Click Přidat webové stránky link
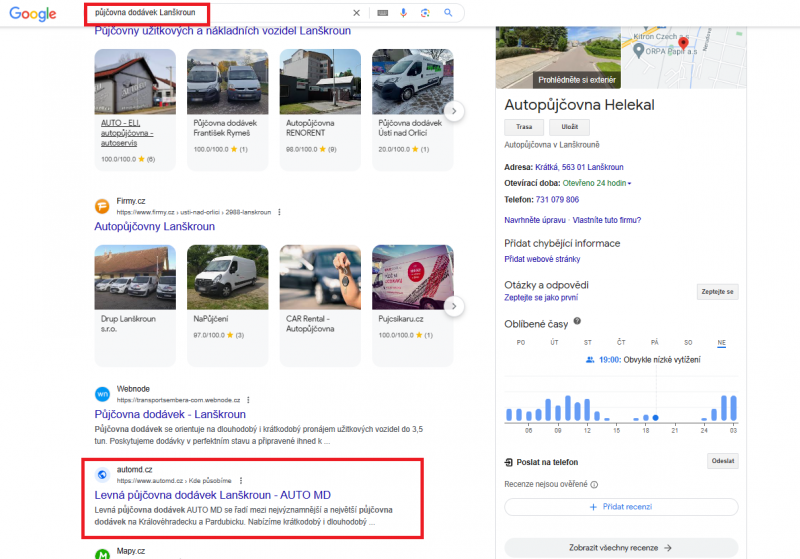 pyautogui.click(x=542, y=259)
